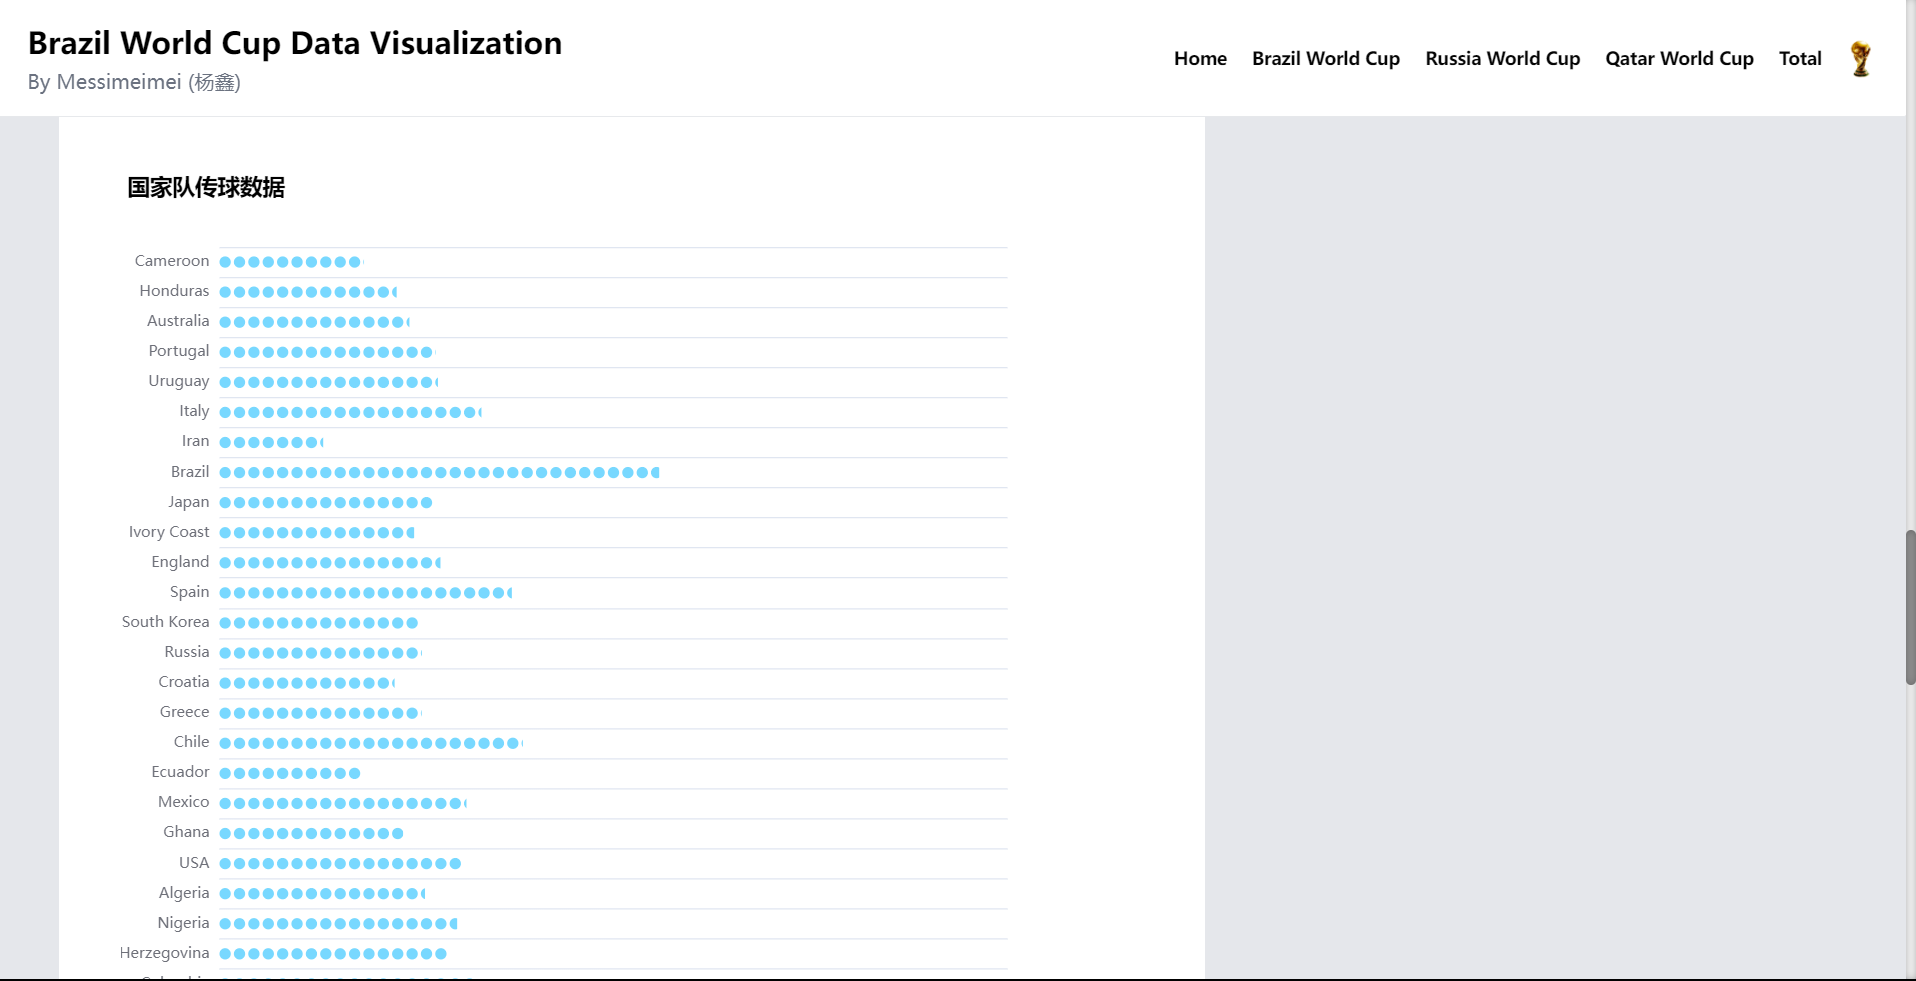The width and height of the screenshot is (1916, 981).
Task: Select the Italy axis label
Action: [x=194, y=411]
